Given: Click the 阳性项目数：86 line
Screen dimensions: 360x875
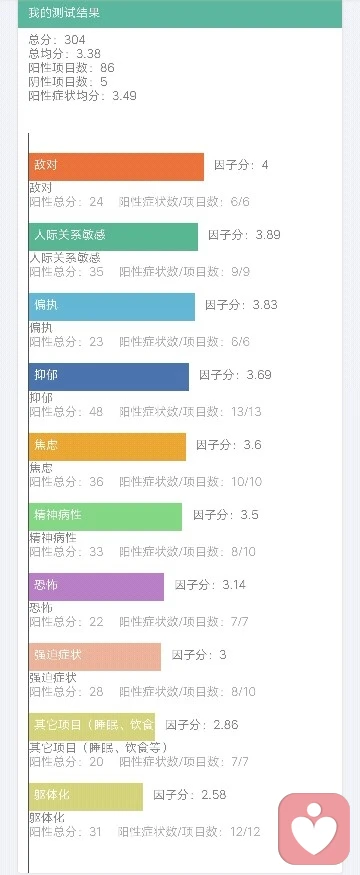Looking at the screenshot, I should click(x=71, y=68).
